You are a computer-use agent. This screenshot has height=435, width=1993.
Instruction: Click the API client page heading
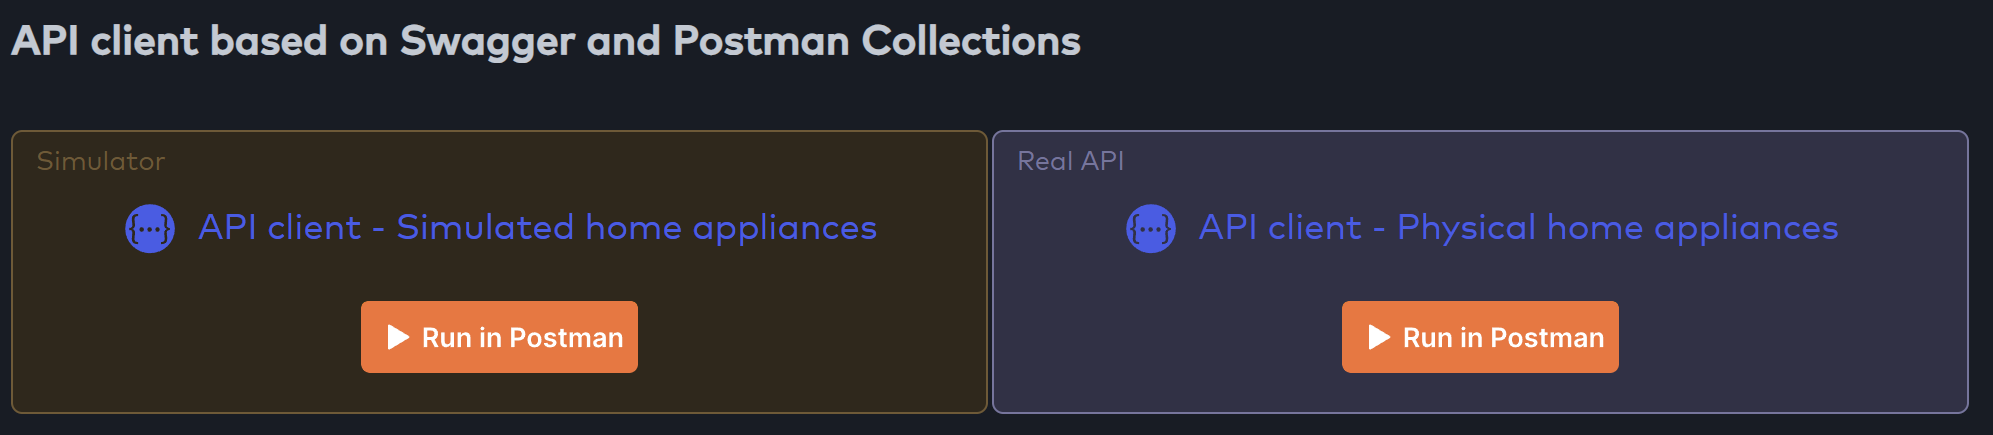[546, 41]
